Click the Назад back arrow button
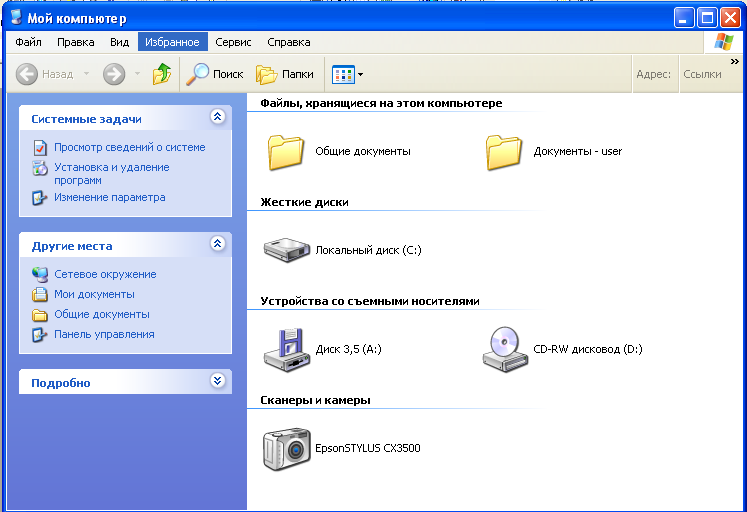The image size is (747, 512). pyautogui.click(x=27, y=74)
